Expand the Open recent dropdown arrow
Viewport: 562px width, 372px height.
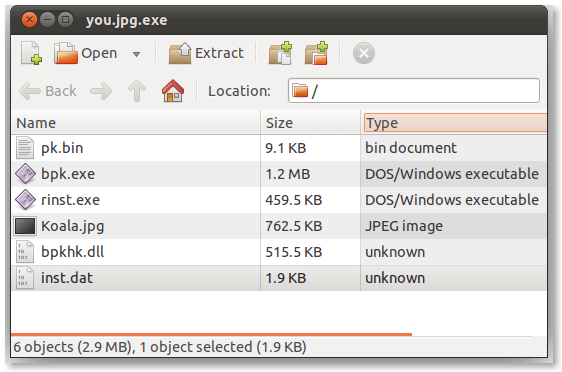[136, 54]
